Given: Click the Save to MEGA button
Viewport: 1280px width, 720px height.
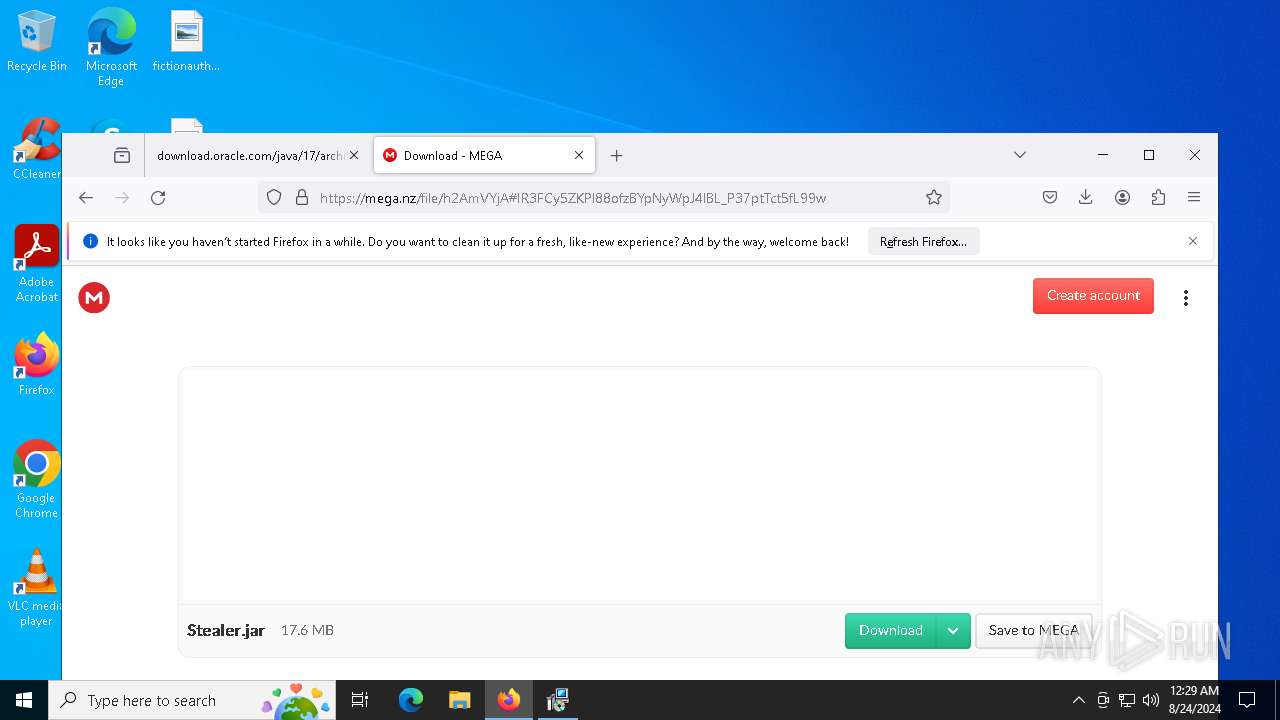Looking at the screenshot, I should [x=1034, y=631].
